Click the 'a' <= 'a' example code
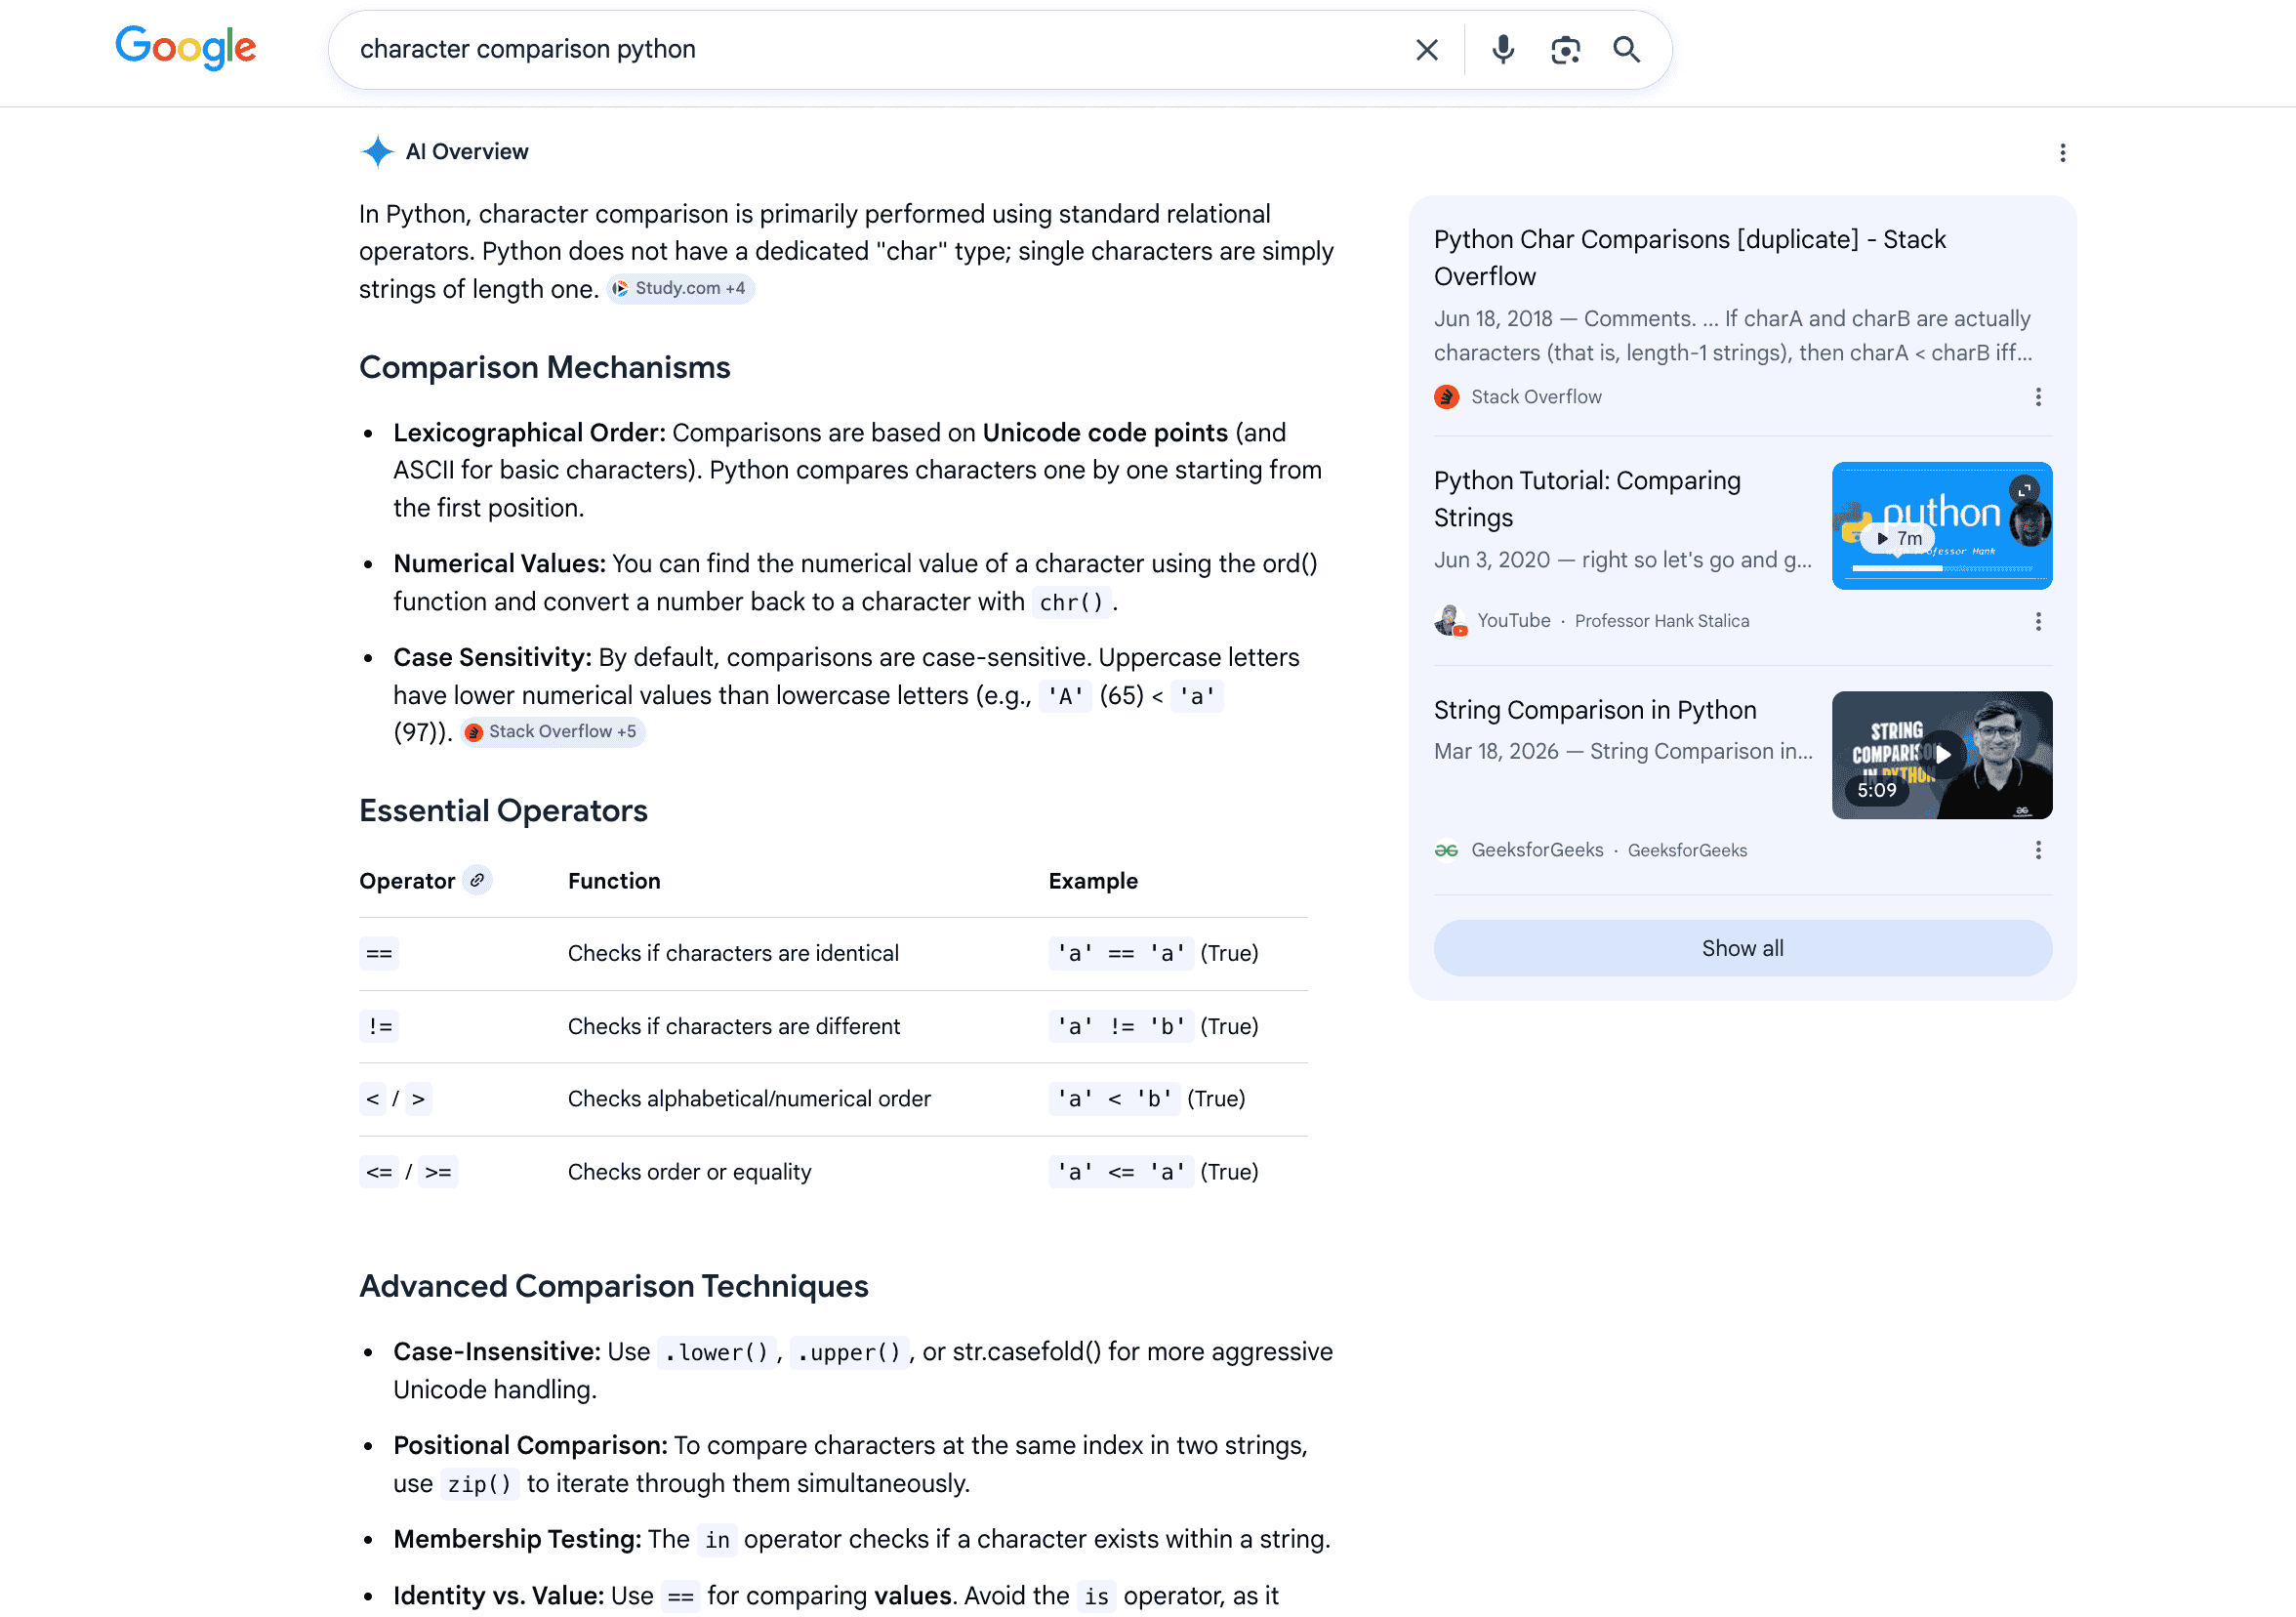2296x1617 pixels. pos(1121,1171)
